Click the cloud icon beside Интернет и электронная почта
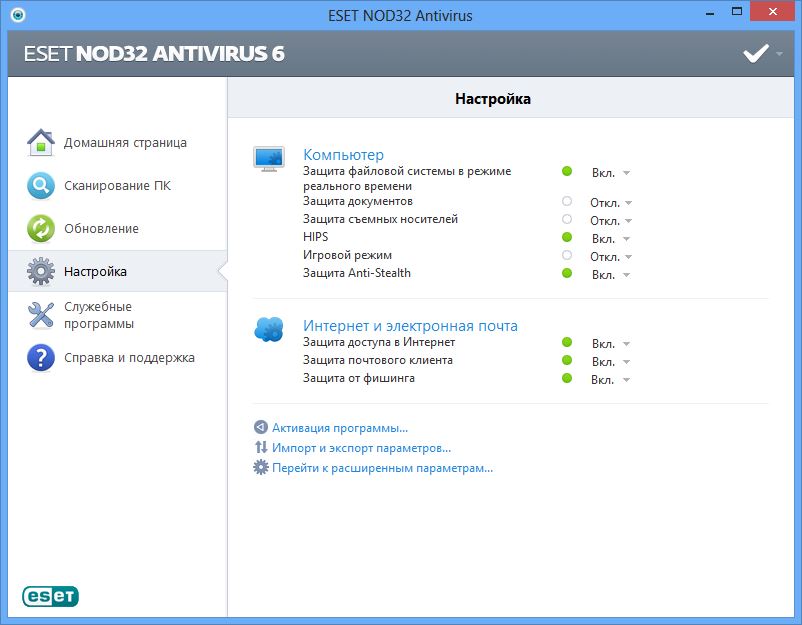The width and height of the screenshot is (802, 625). (268, 329)
